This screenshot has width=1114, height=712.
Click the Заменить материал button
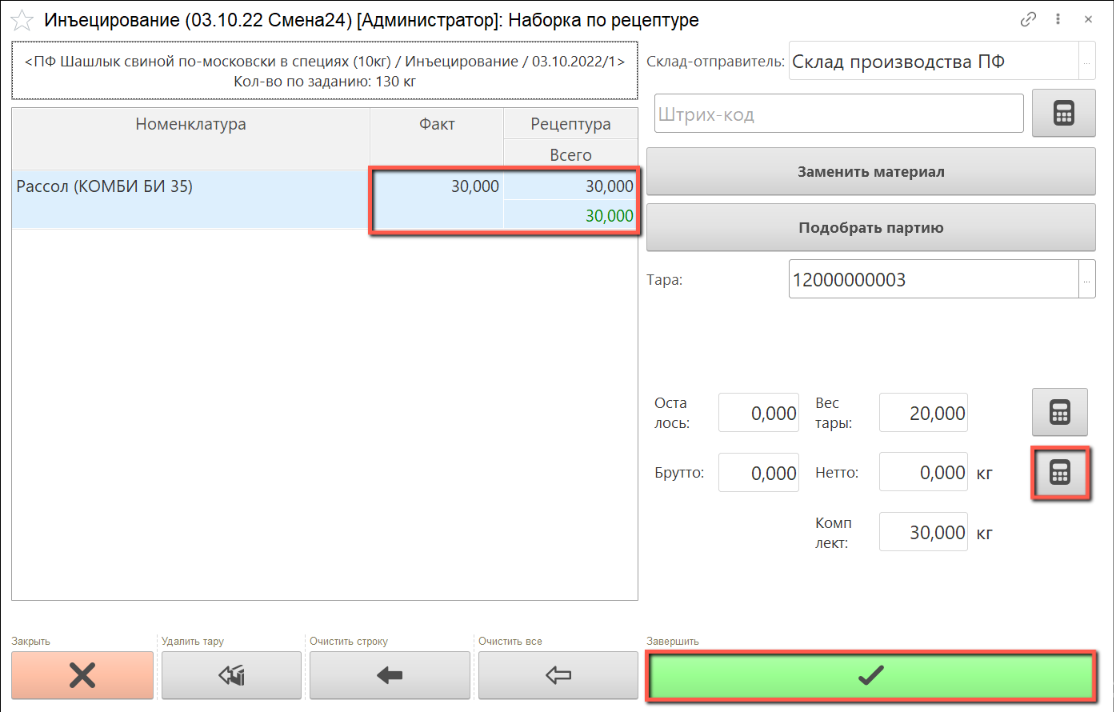point(870,172)
